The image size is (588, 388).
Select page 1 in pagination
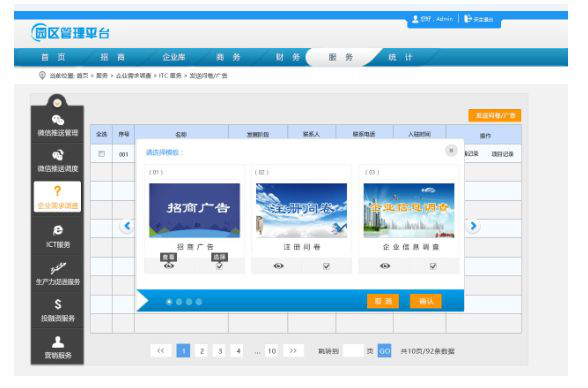[183, 351]
